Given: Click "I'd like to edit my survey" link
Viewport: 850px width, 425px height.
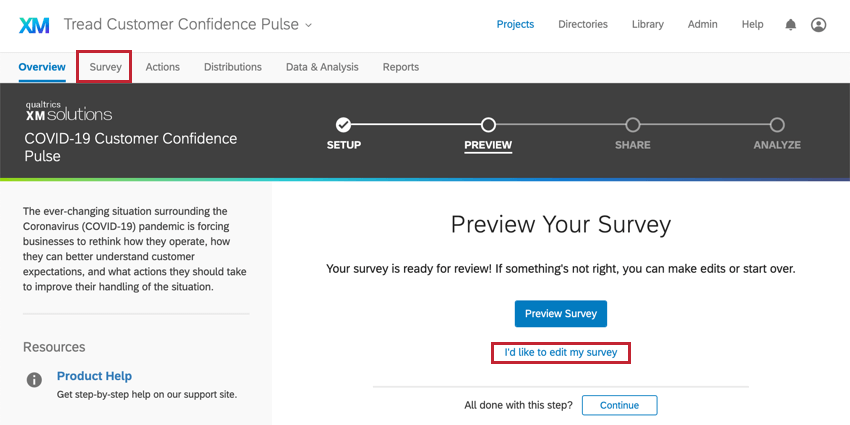Looking at the screenshot, I should tap(561, 352).
